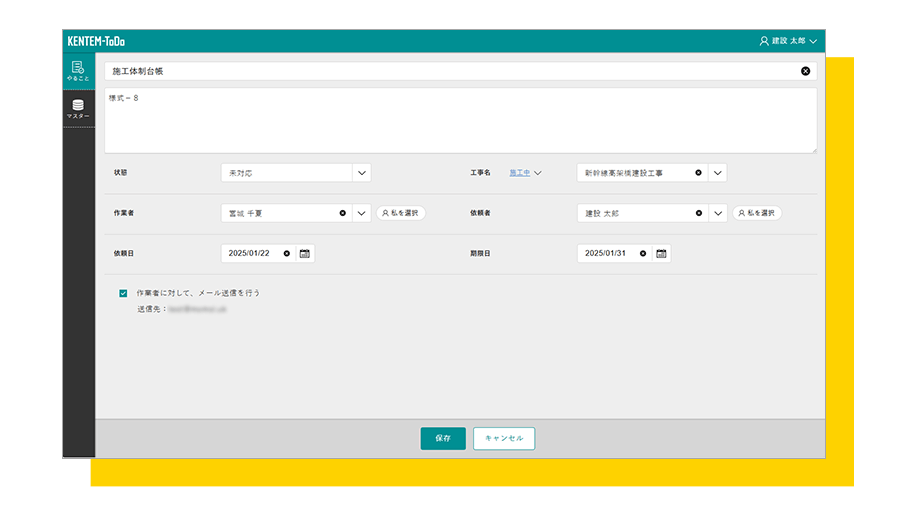Viewport: 916px width, 515px height.
Task: Clear the 依頼日 date 2025/01/22
Action: pos(287,254)
